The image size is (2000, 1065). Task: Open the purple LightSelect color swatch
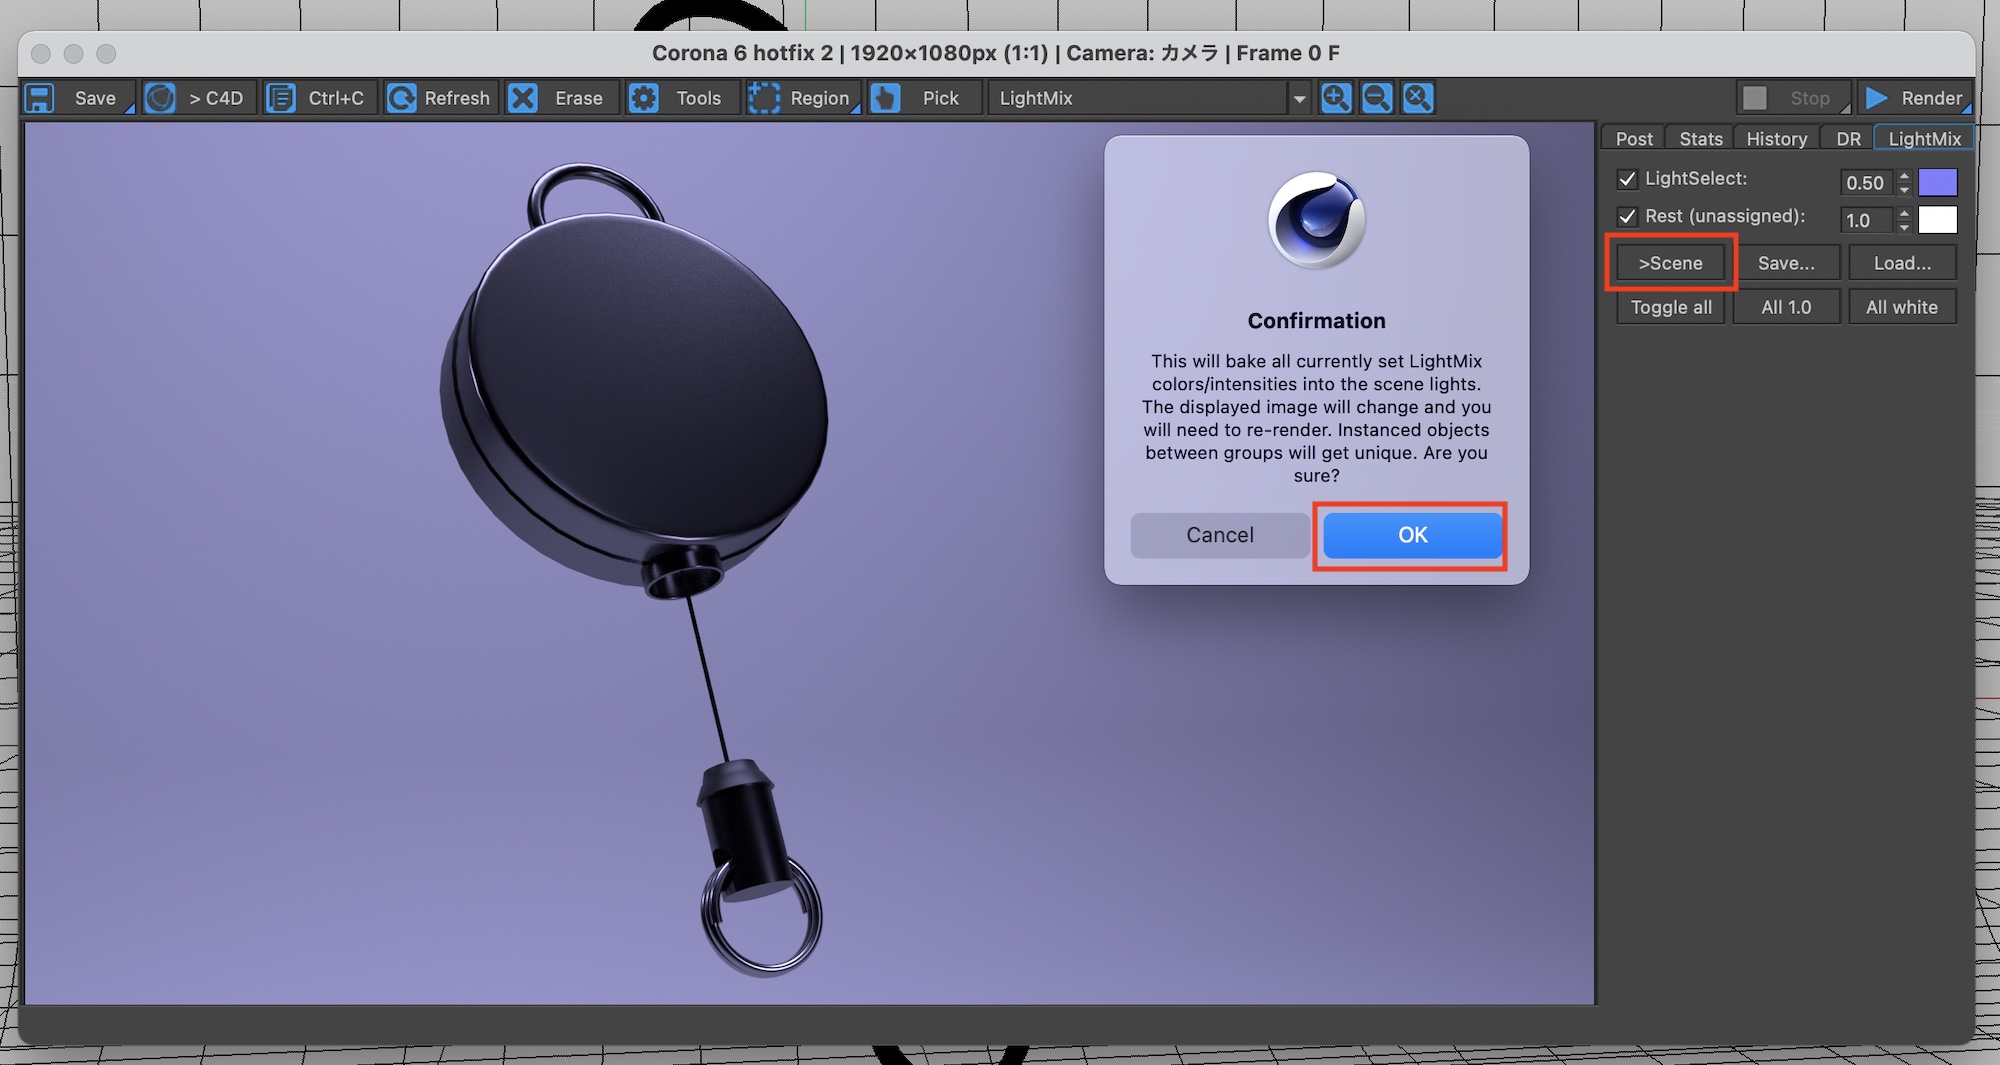pyautogui.click(x=1937, y=182)
